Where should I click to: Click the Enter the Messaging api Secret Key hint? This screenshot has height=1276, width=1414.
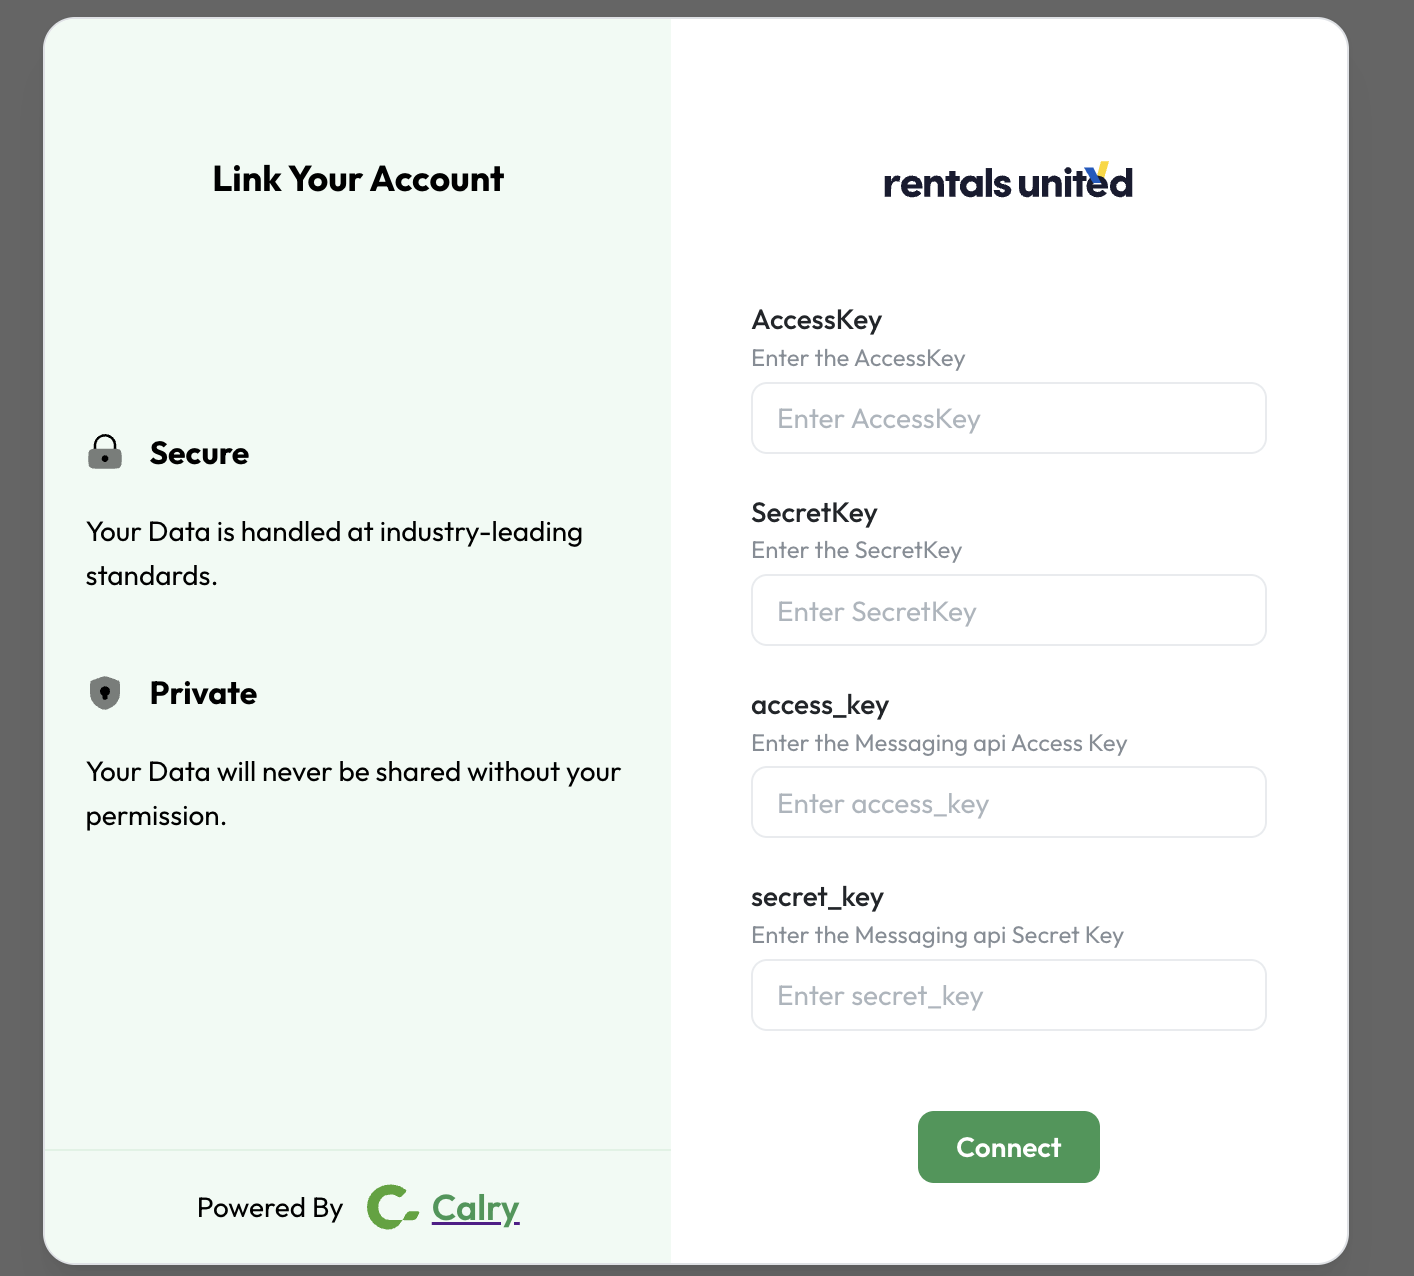click(x=938, y=935)
